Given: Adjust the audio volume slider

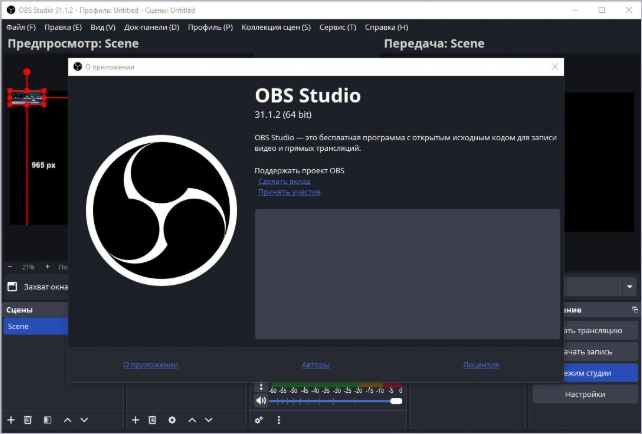Looking at the screenshot, I should click(x=336, y=401).
